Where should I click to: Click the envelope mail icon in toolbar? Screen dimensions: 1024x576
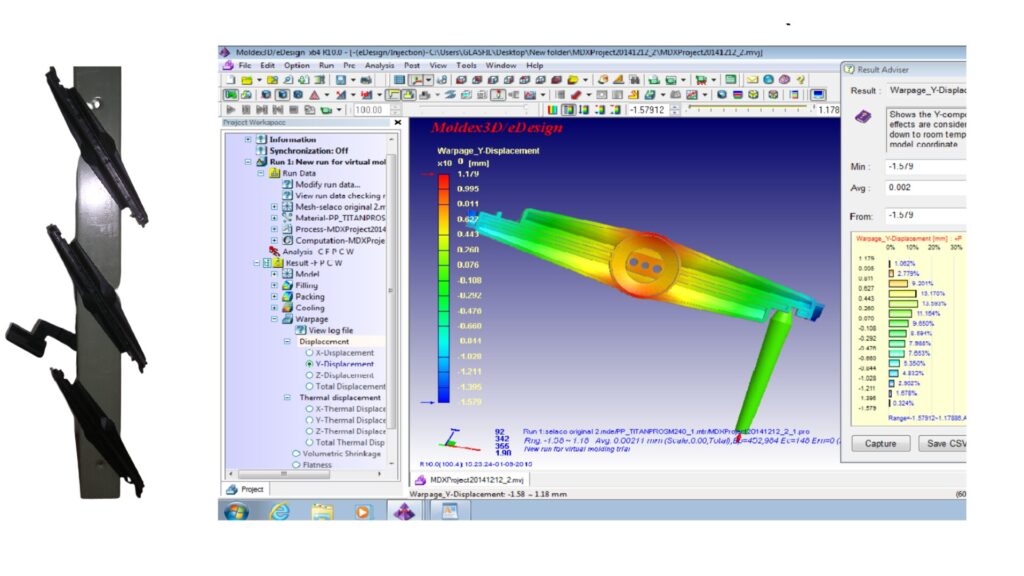(752, 80)
